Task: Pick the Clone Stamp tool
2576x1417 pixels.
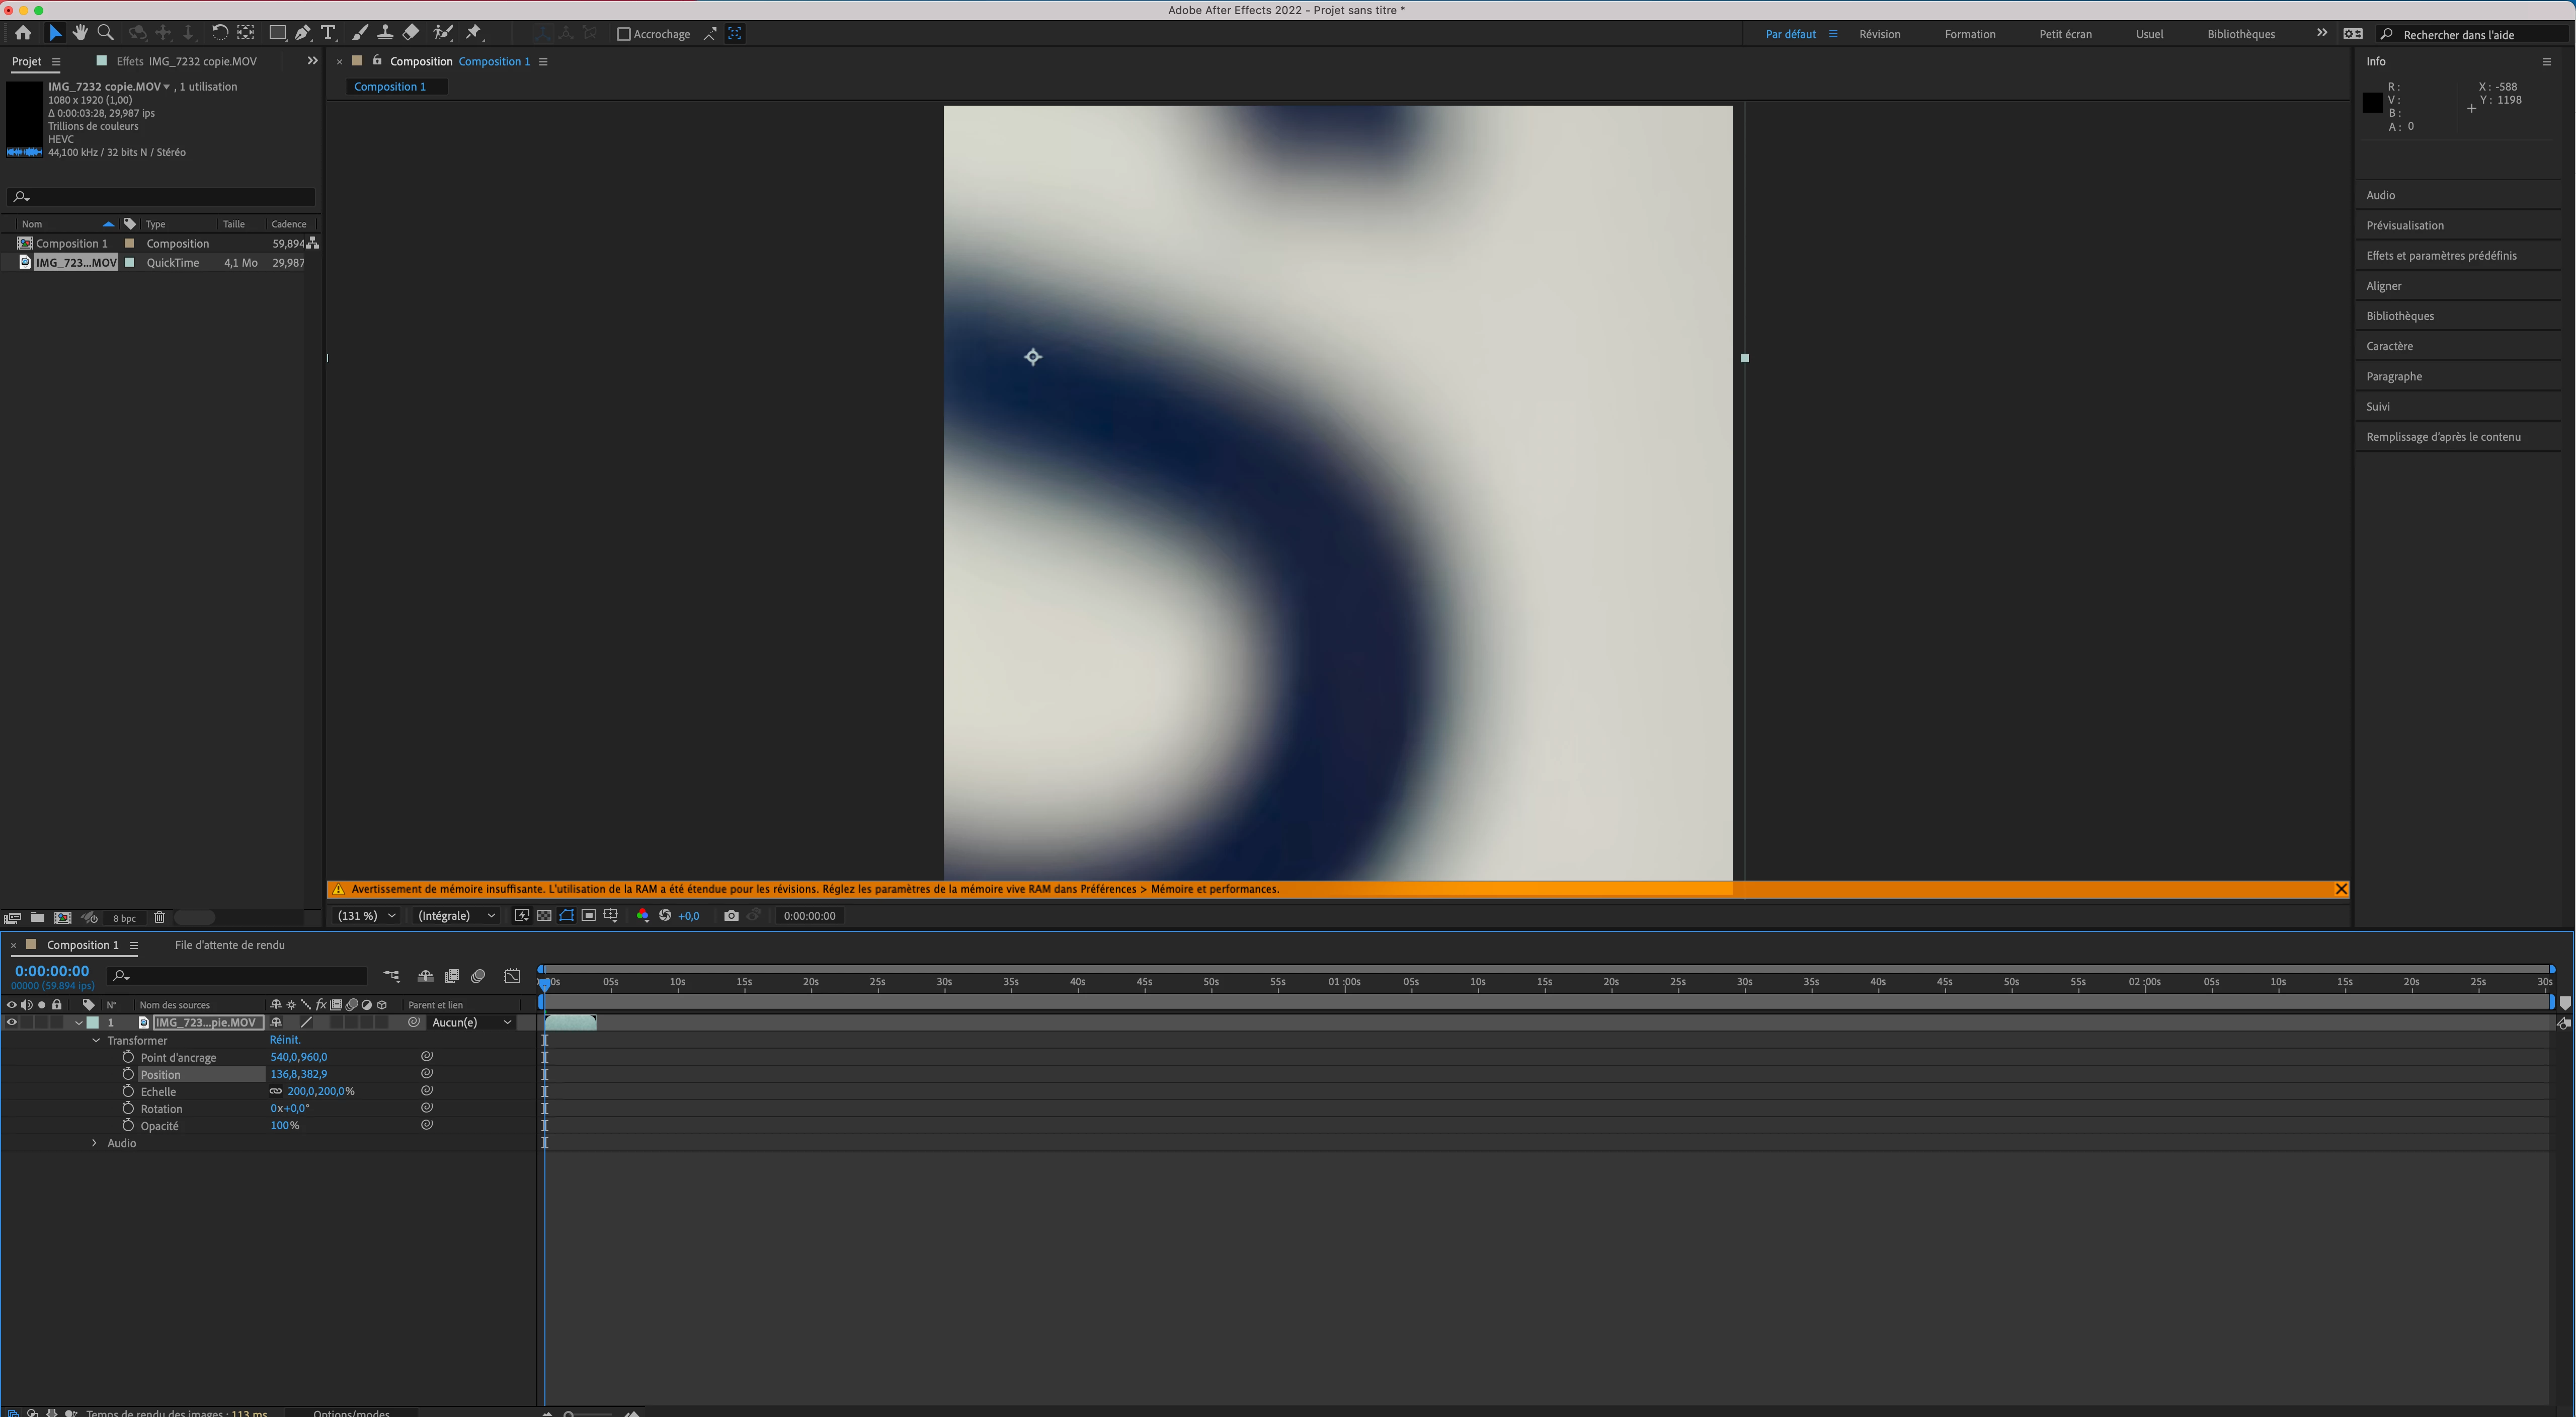Action: coord(385,33)
